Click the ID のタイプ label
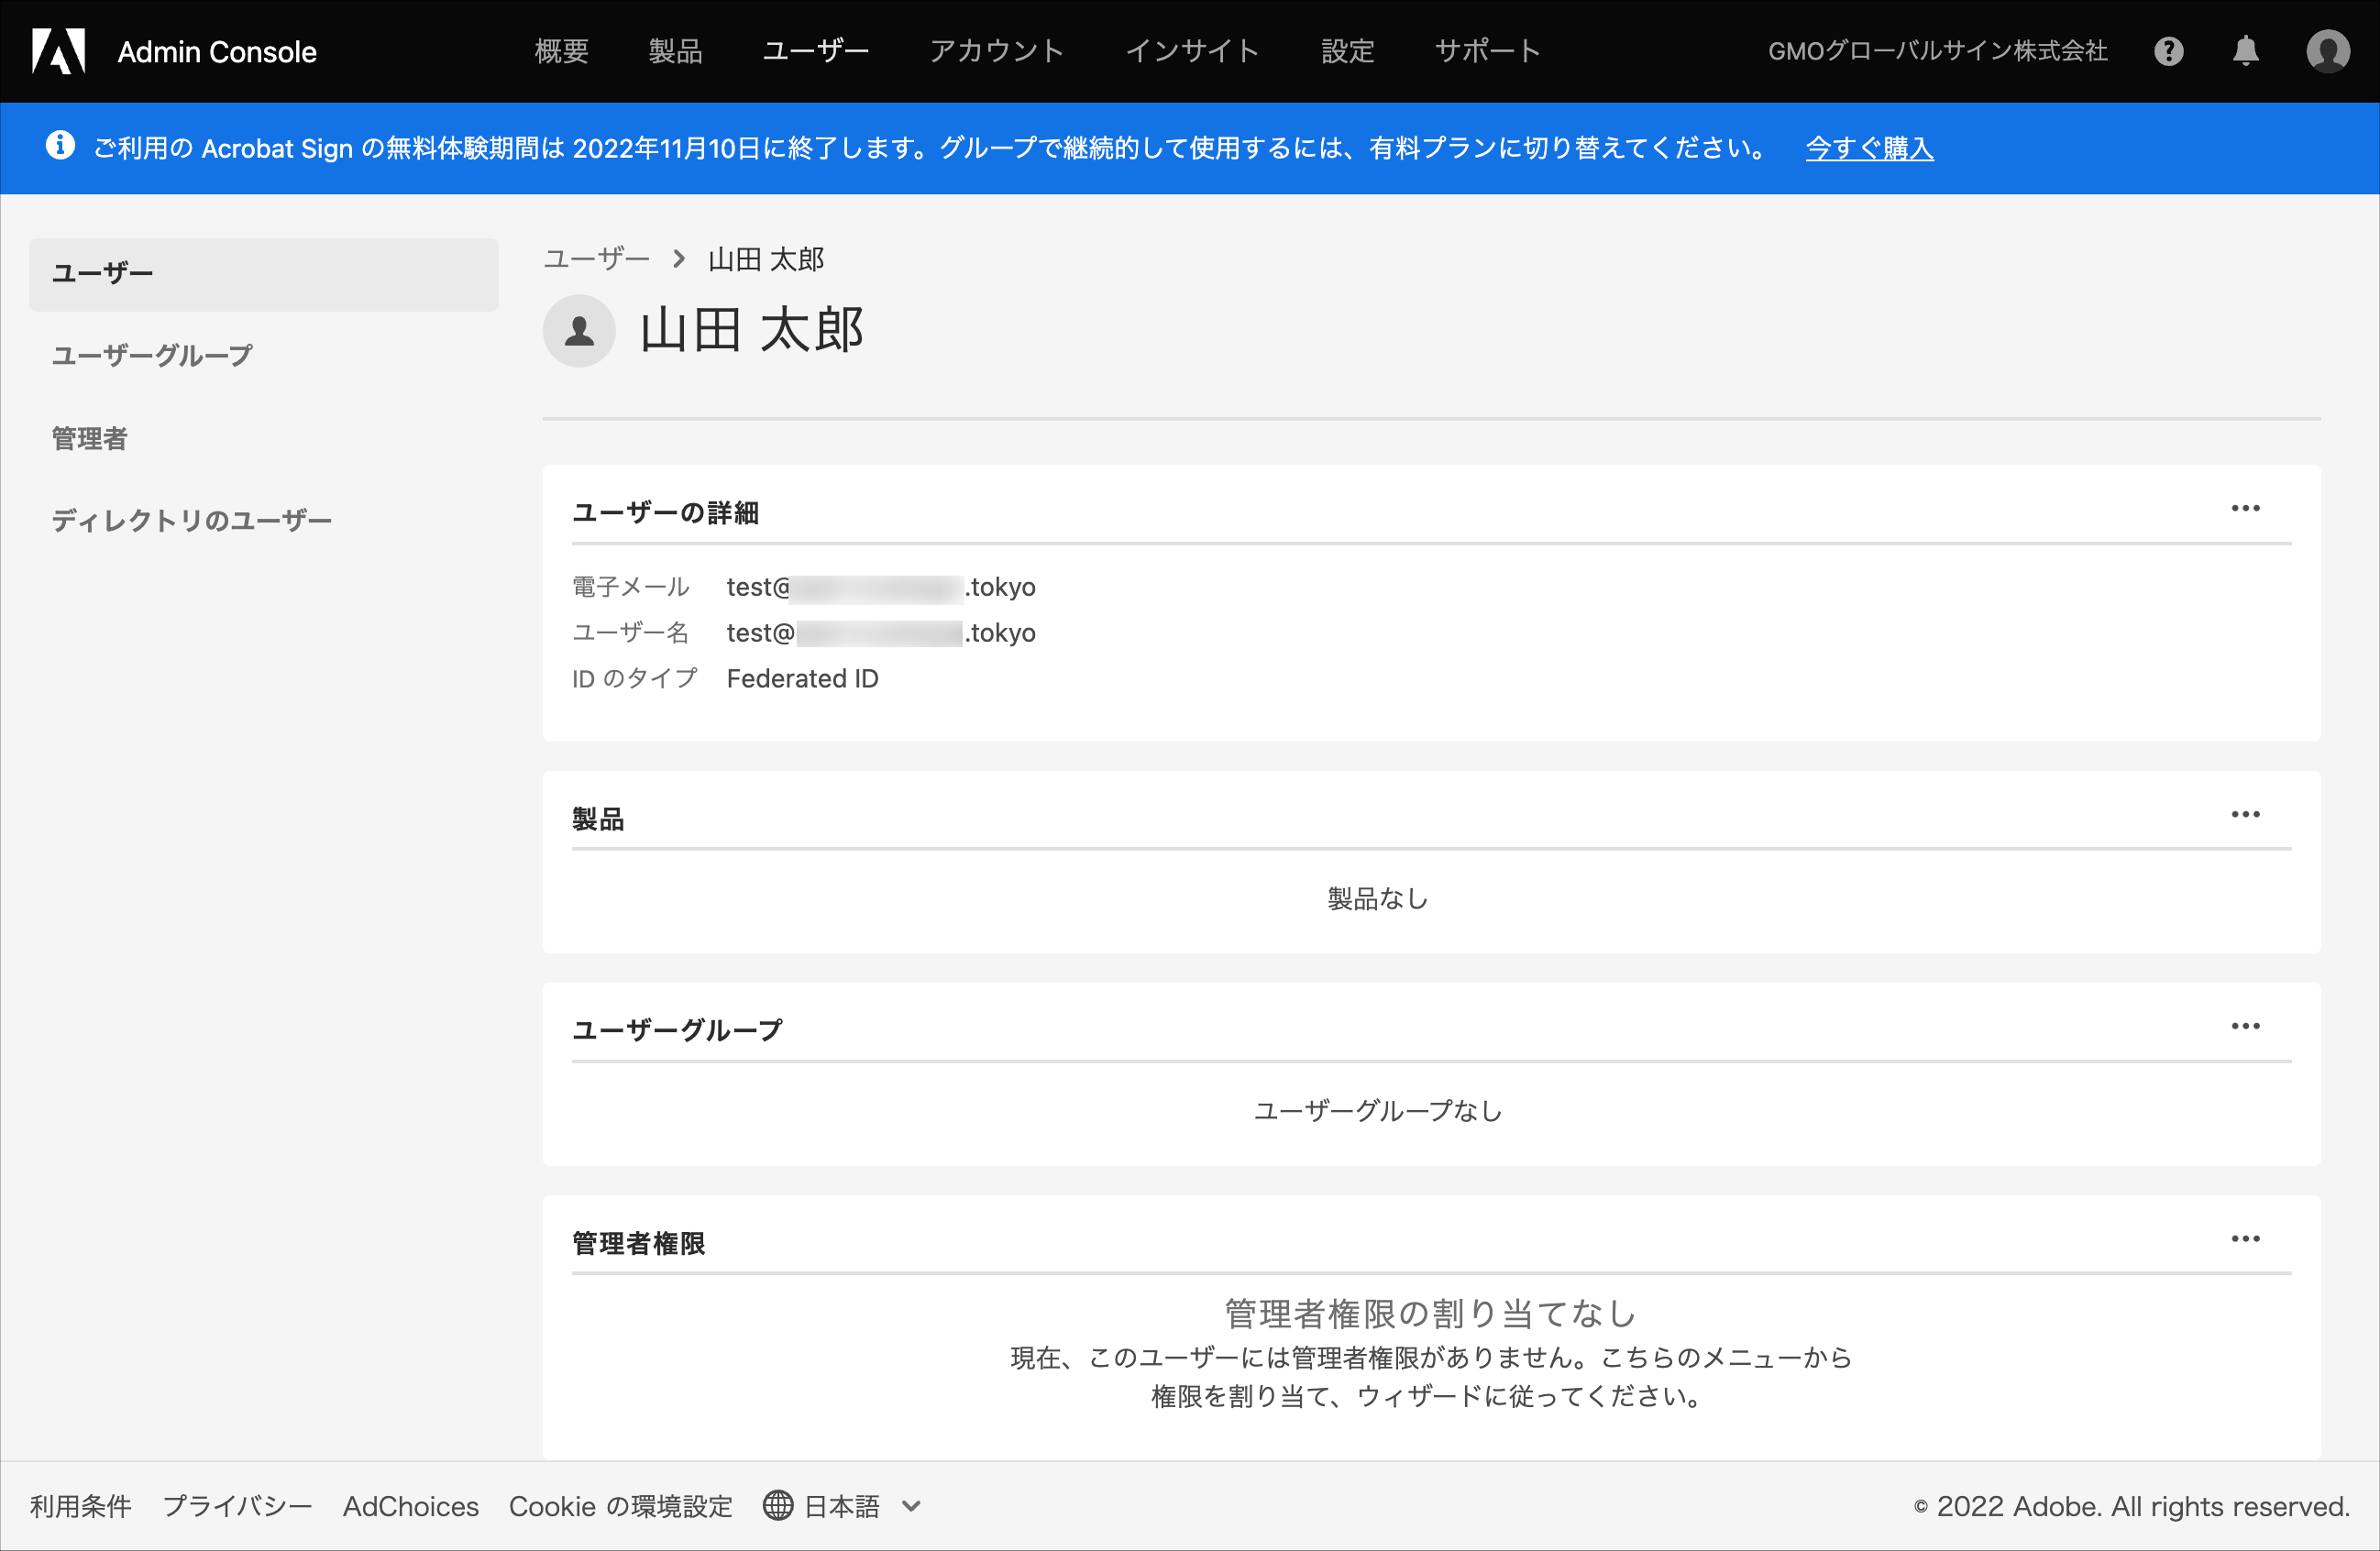The height and width of the screenshot is (1551, 2380). point(634,679)
